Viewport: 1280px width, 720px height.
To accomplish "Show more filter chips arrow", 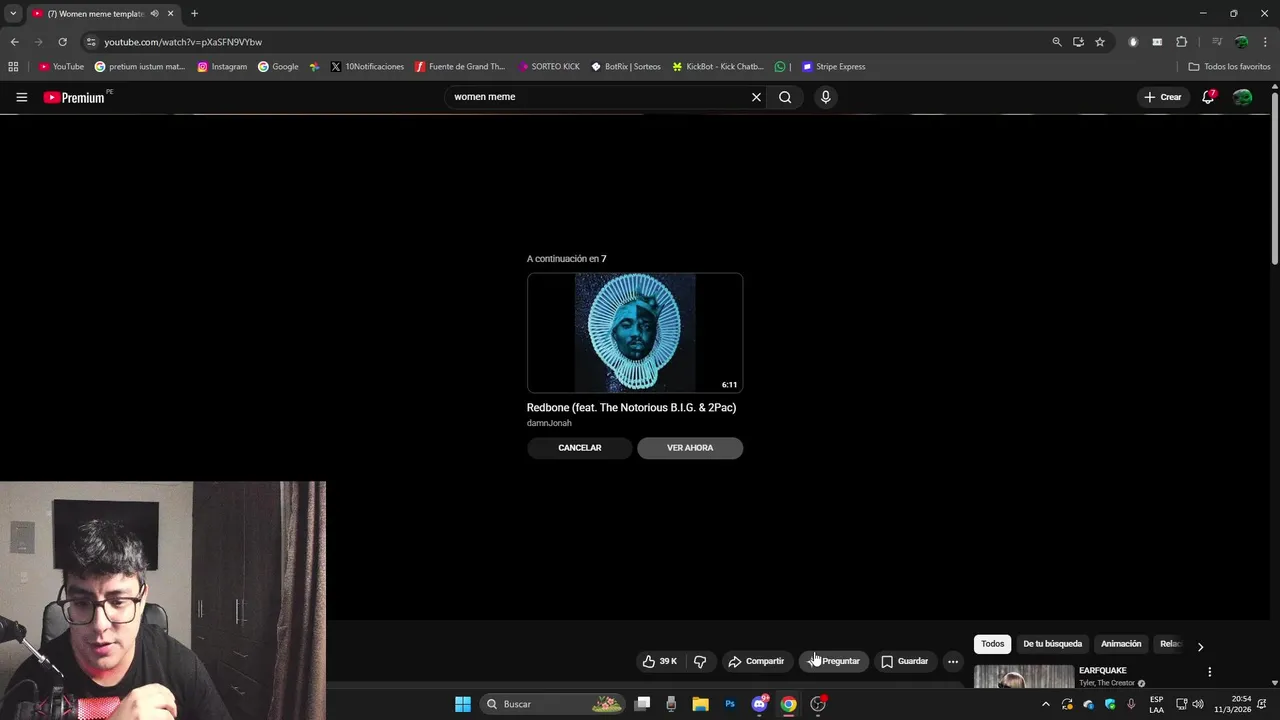I will pos(1200,646).
